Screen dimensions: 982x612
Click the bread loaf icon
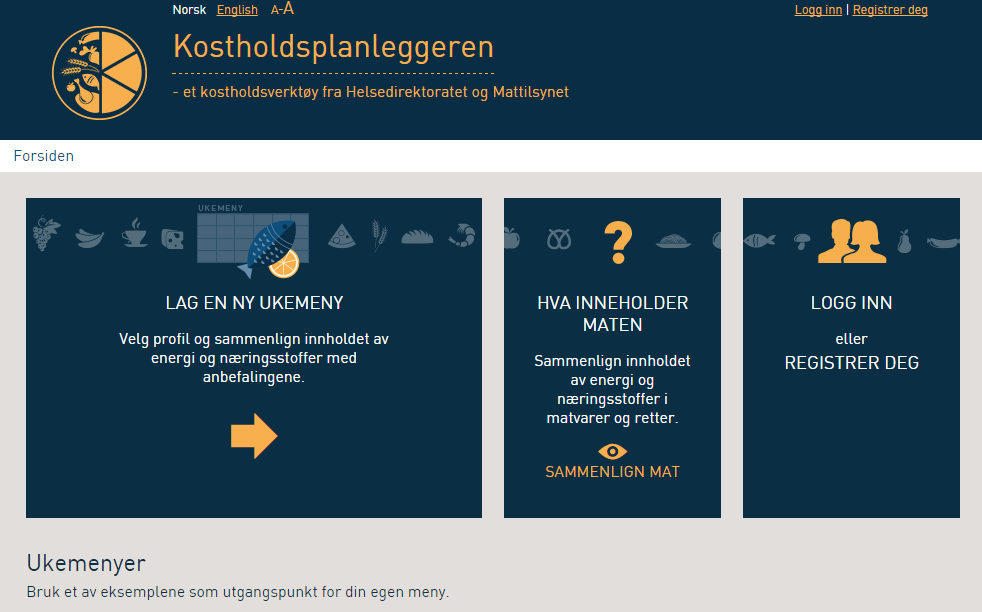[417, 236]
